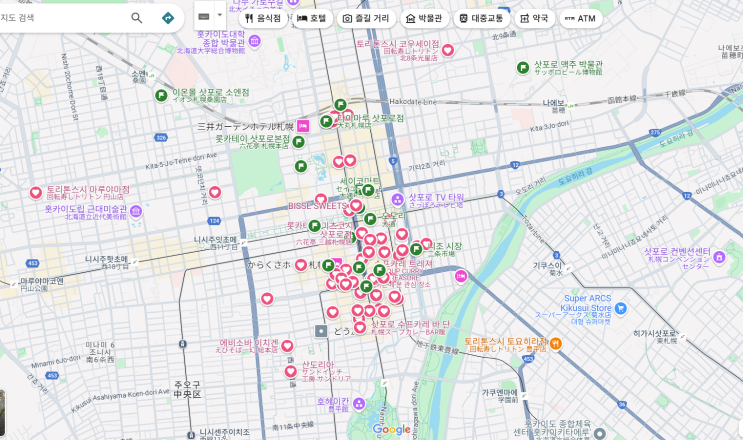The image size is (743, 440).
Task: Open the 홋카이도대학 종합 박물관 museum marker
Action: 254,41
